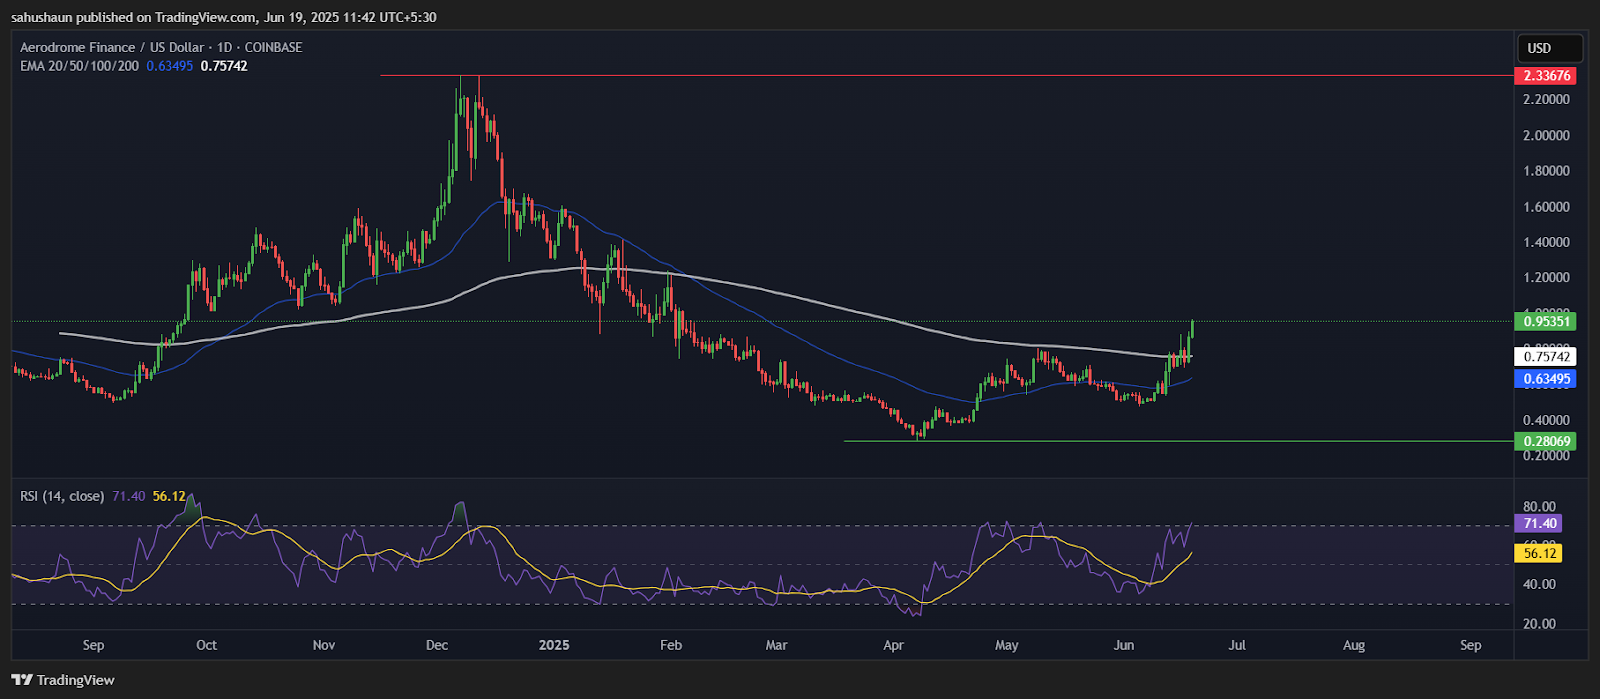Click the purple 71.40 RSI axis label
This screenshot has width=1600, height=699.
pyautogui.click(x=1539, y=524)
